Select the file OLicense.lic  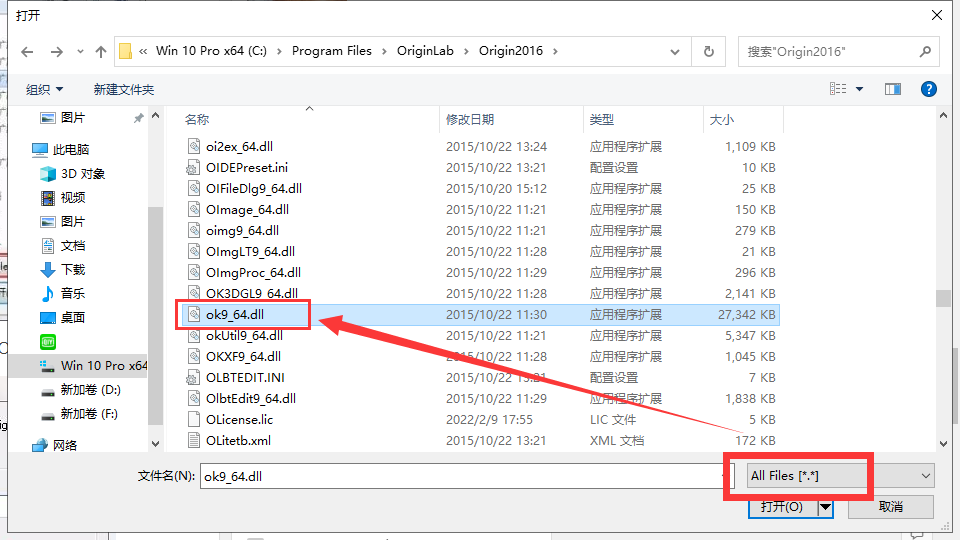(239, 419)
